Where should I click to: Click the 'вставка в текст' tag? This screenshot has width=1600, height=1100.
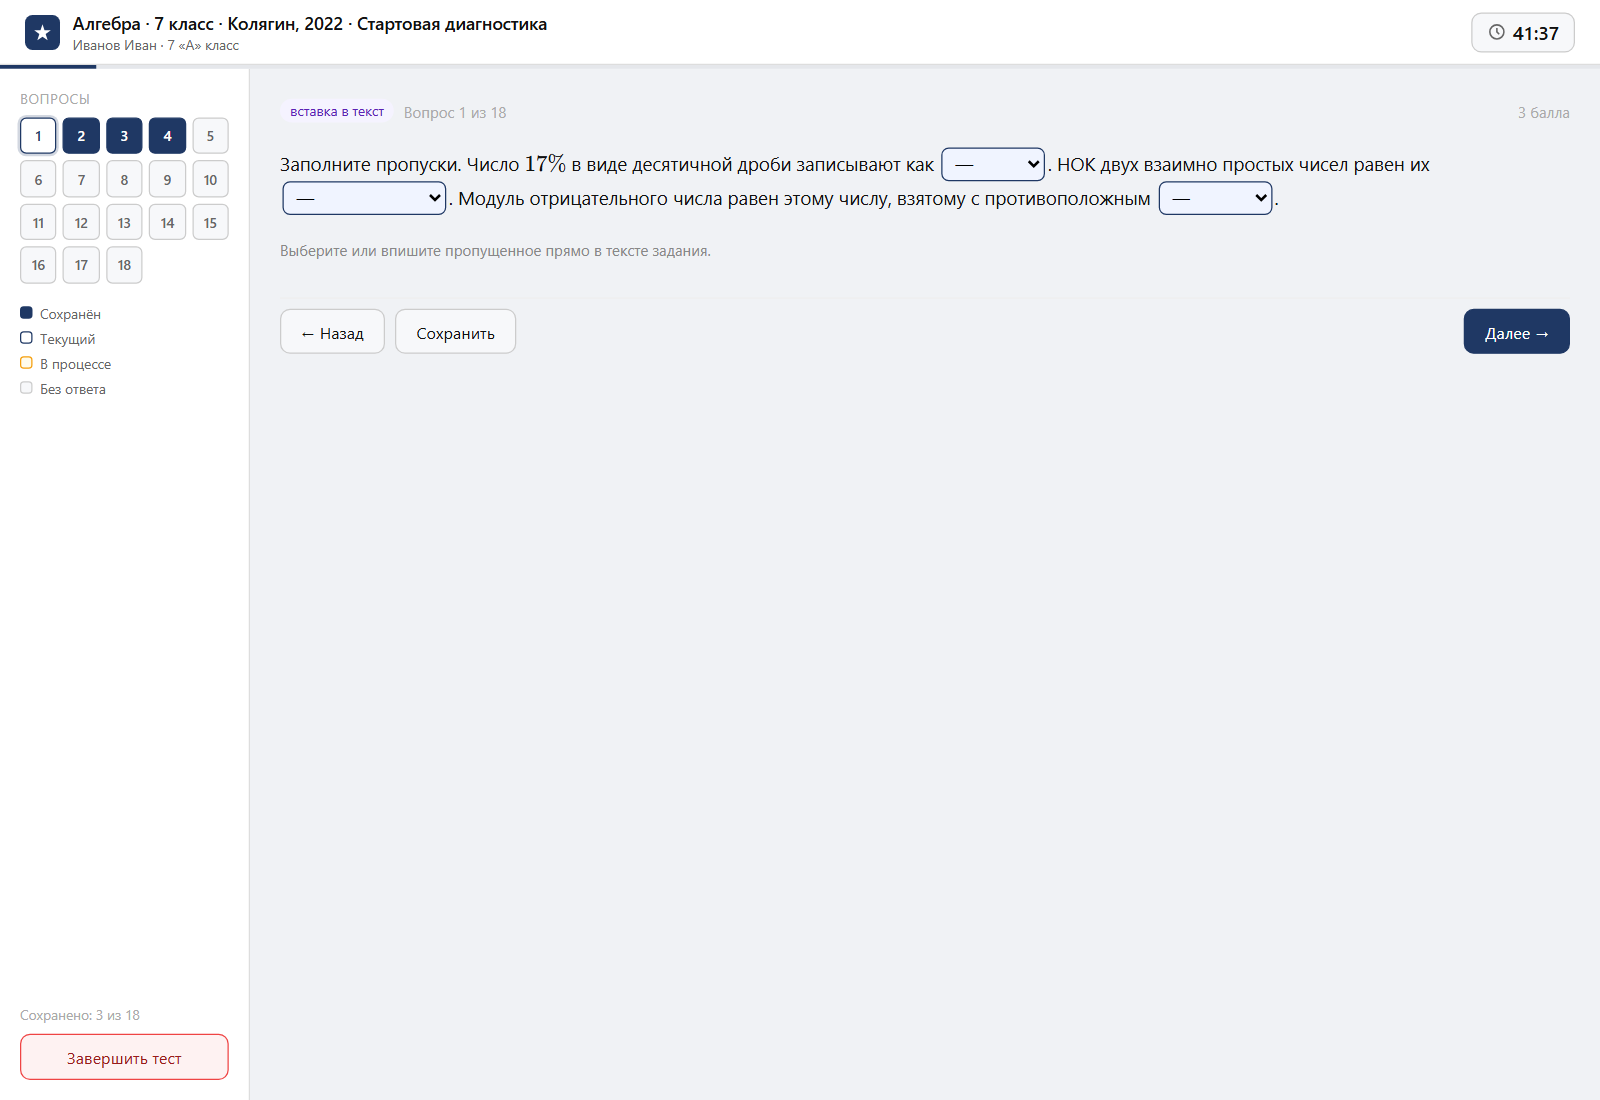(x=337, y=112)
